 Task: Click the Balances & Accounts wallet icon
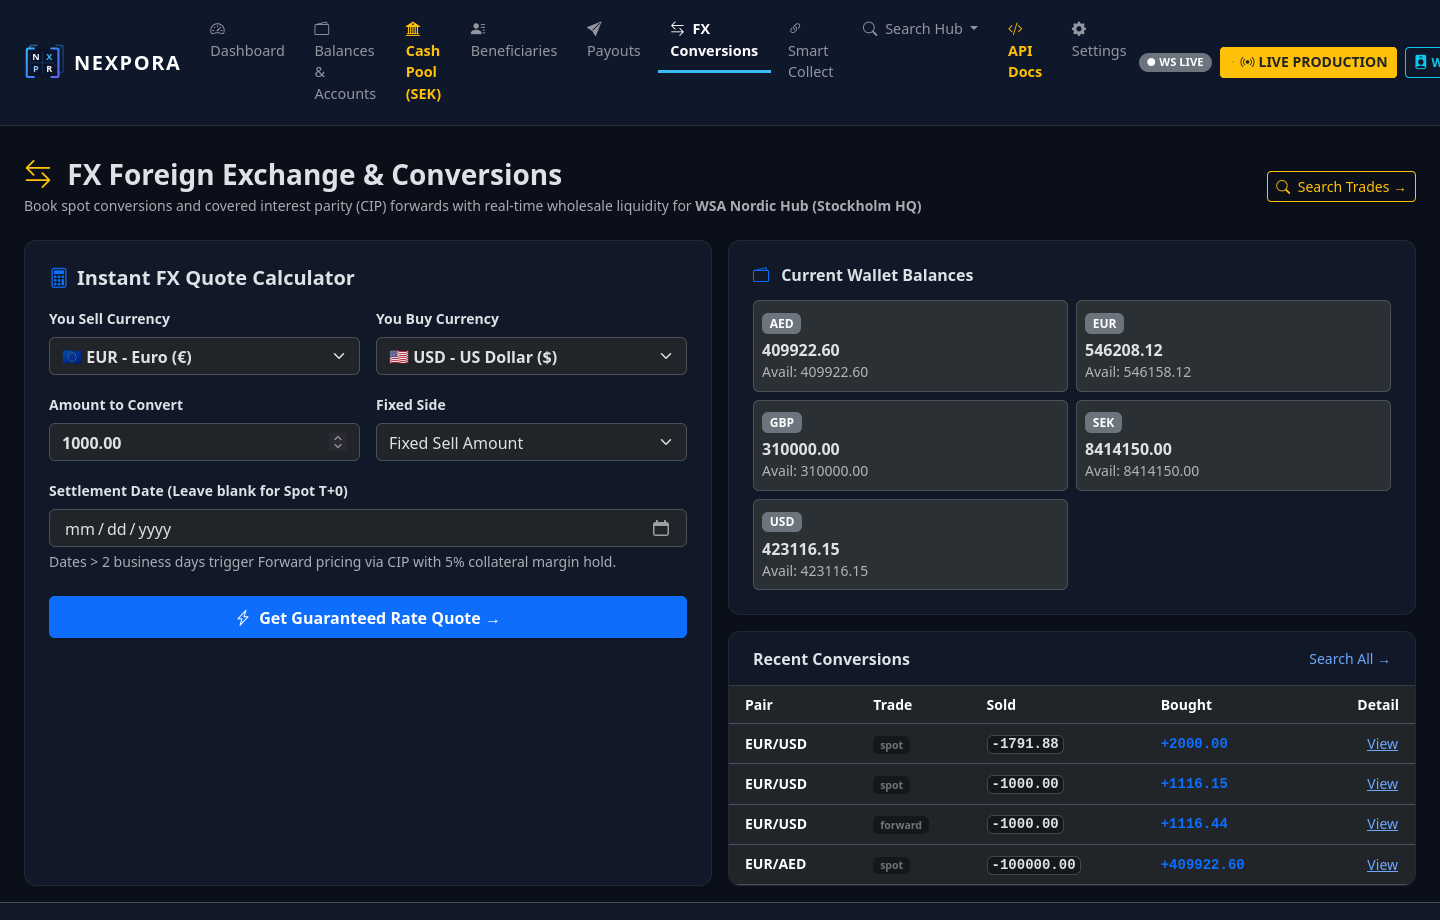322,29
